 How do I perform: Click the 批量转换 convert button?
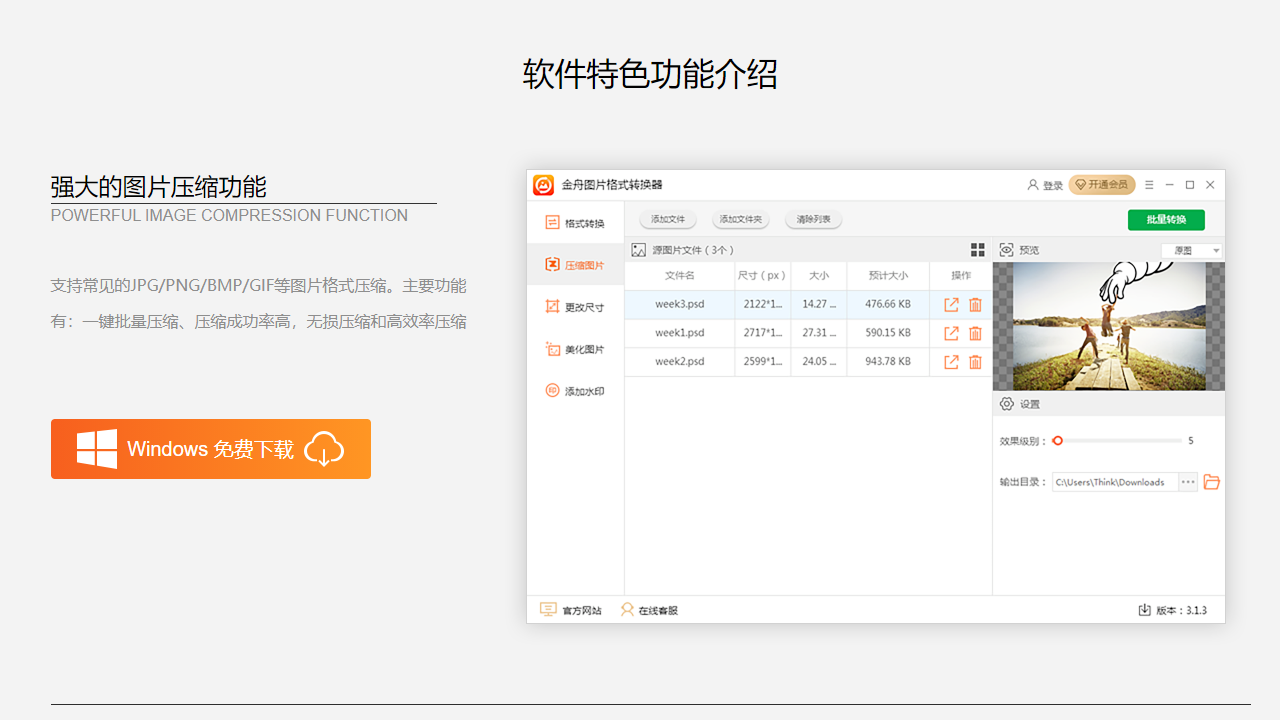pyautogui.click(x=1166, y=219)
